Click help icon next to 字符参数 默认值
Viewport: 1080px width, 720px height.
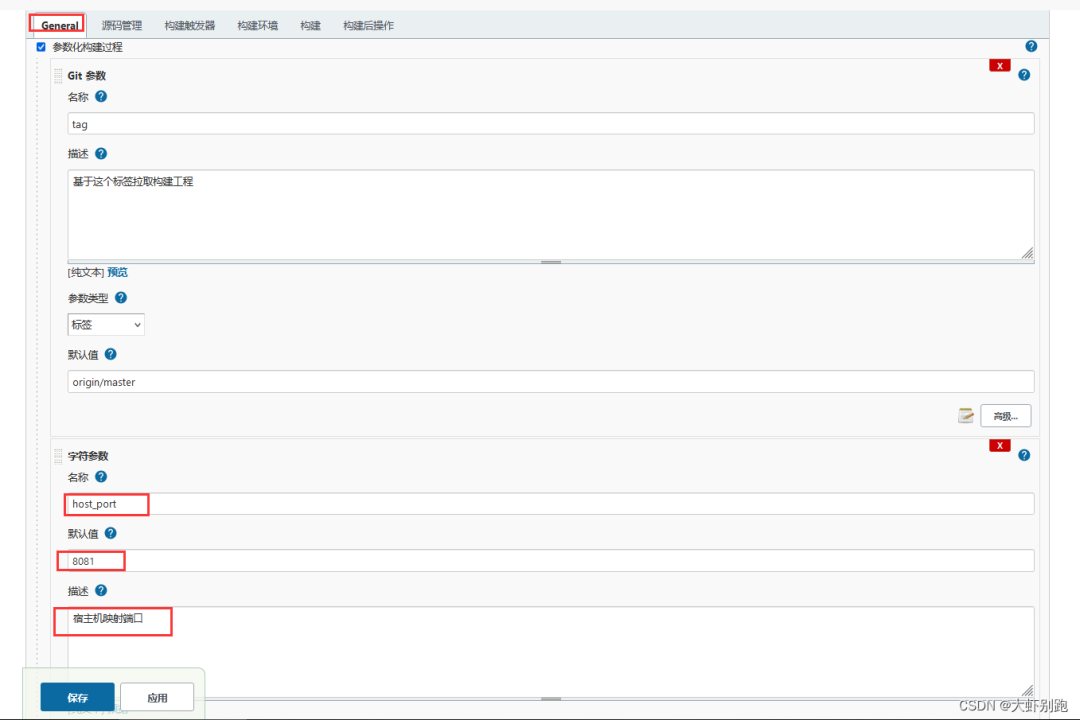click(110, 533)
